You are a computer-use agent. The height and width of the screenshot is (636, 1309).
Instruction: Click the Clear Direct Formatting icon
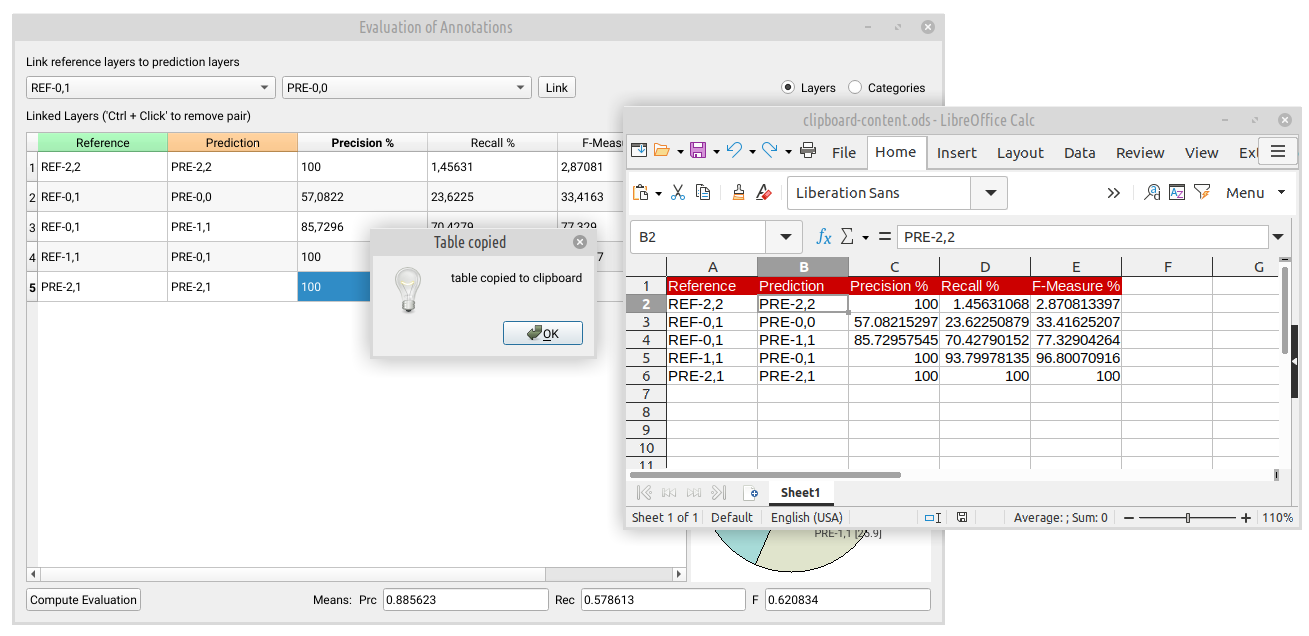tap(764, 192)
